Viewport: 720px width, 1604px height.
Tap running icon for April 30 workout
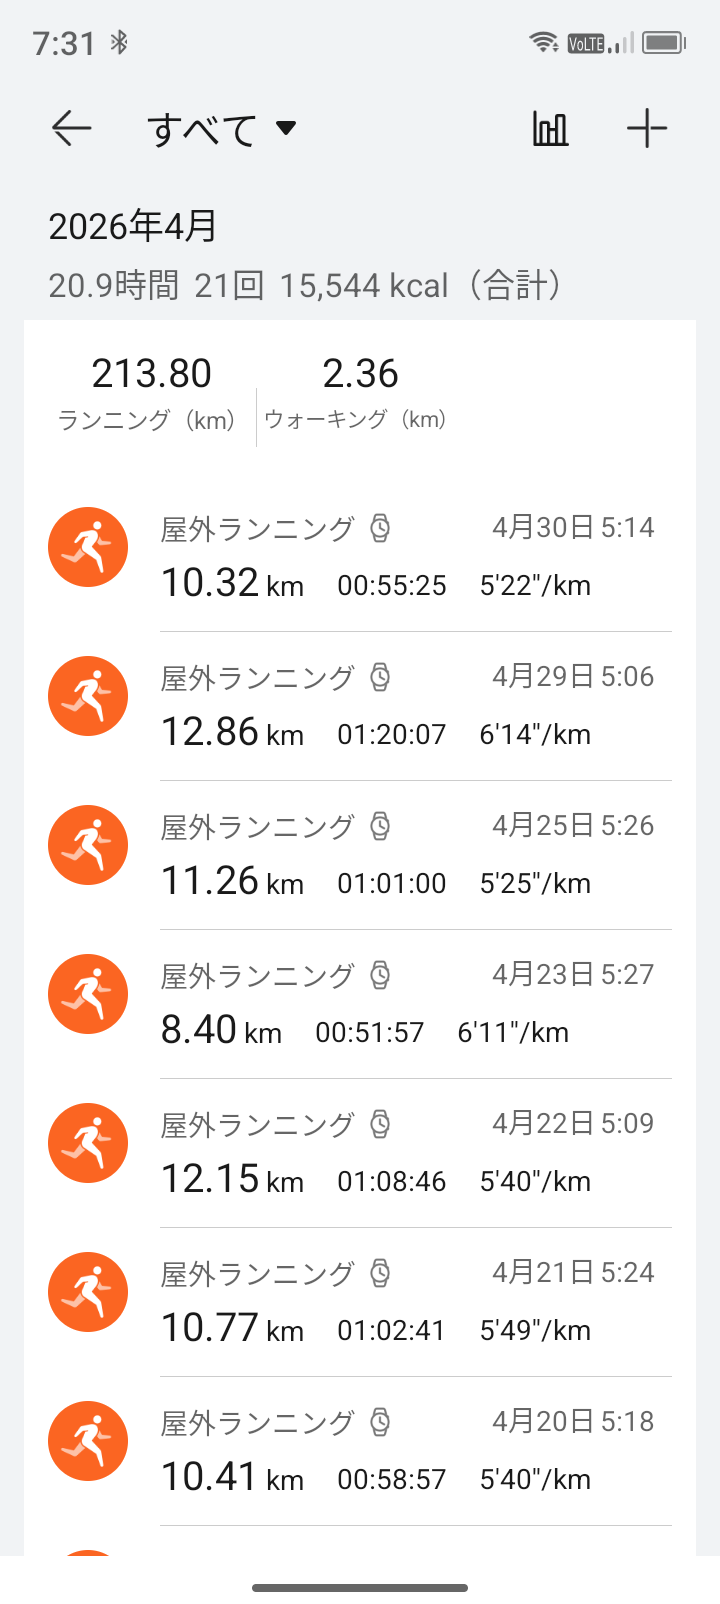(x=88, y=547)
